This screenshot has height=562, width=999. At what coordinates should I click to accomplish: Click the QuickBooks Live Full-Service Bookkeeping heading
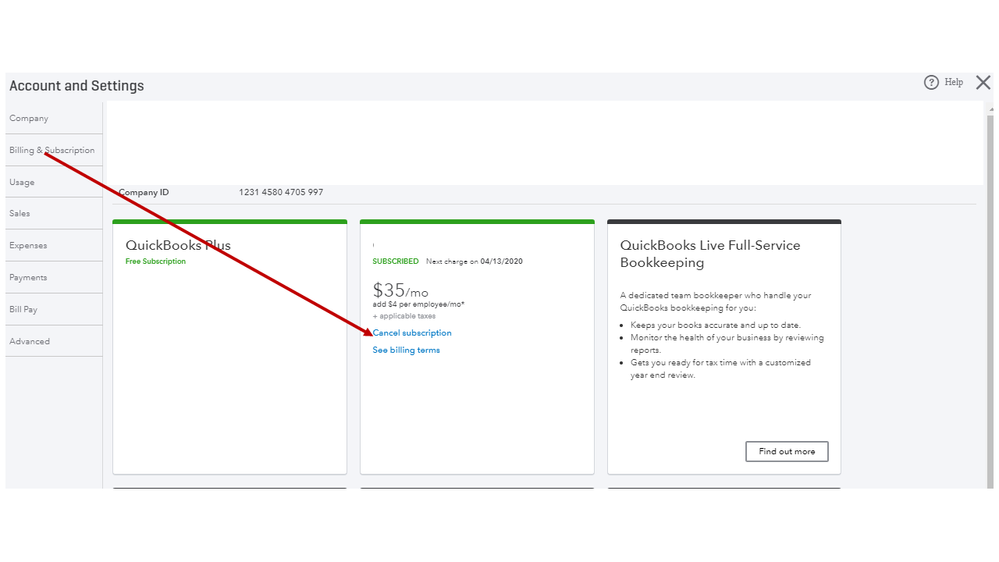pyautogui.click(x=710, y=254)
